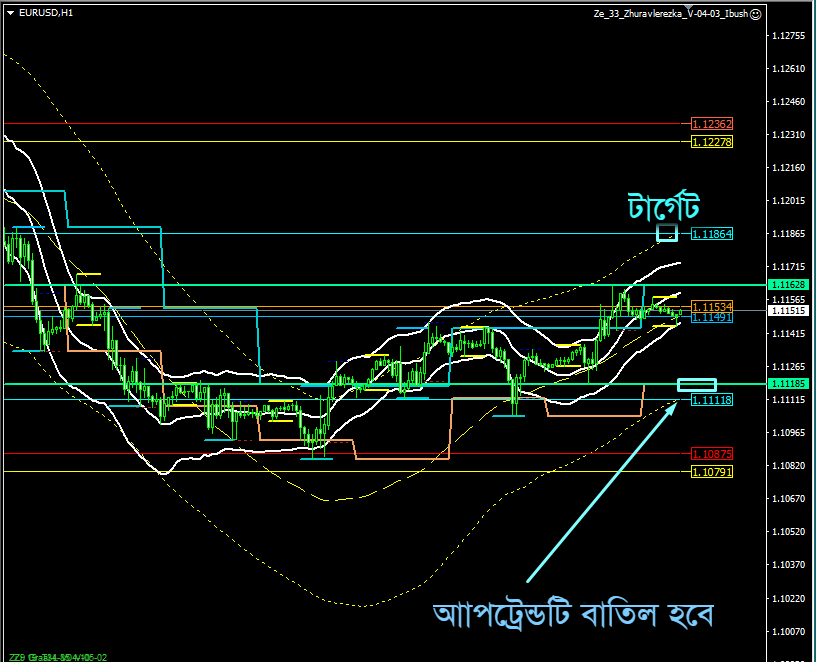Select the red 1.12362 price label
The width and height of the screenshot is (816, 662).
(x=712, y=124)
